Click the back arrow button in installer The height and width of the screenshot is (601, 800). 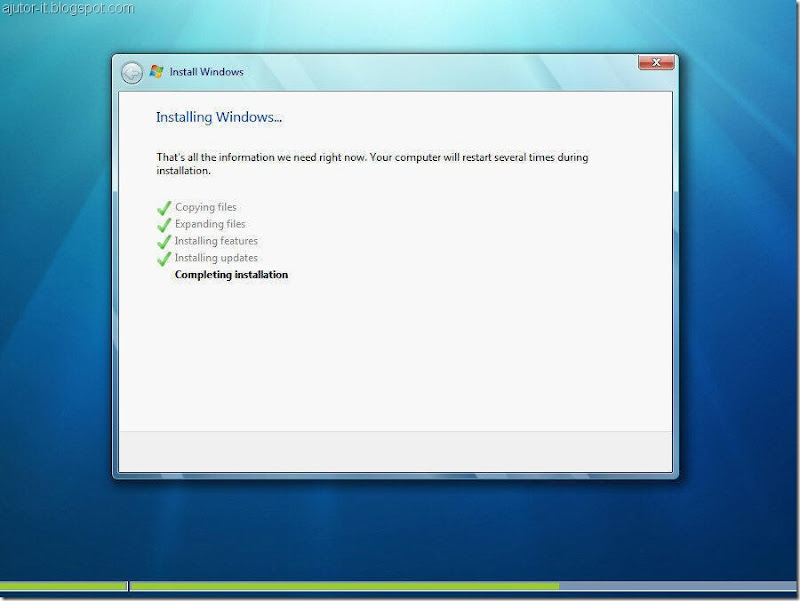pyautogui.click(x=132, y=73)
